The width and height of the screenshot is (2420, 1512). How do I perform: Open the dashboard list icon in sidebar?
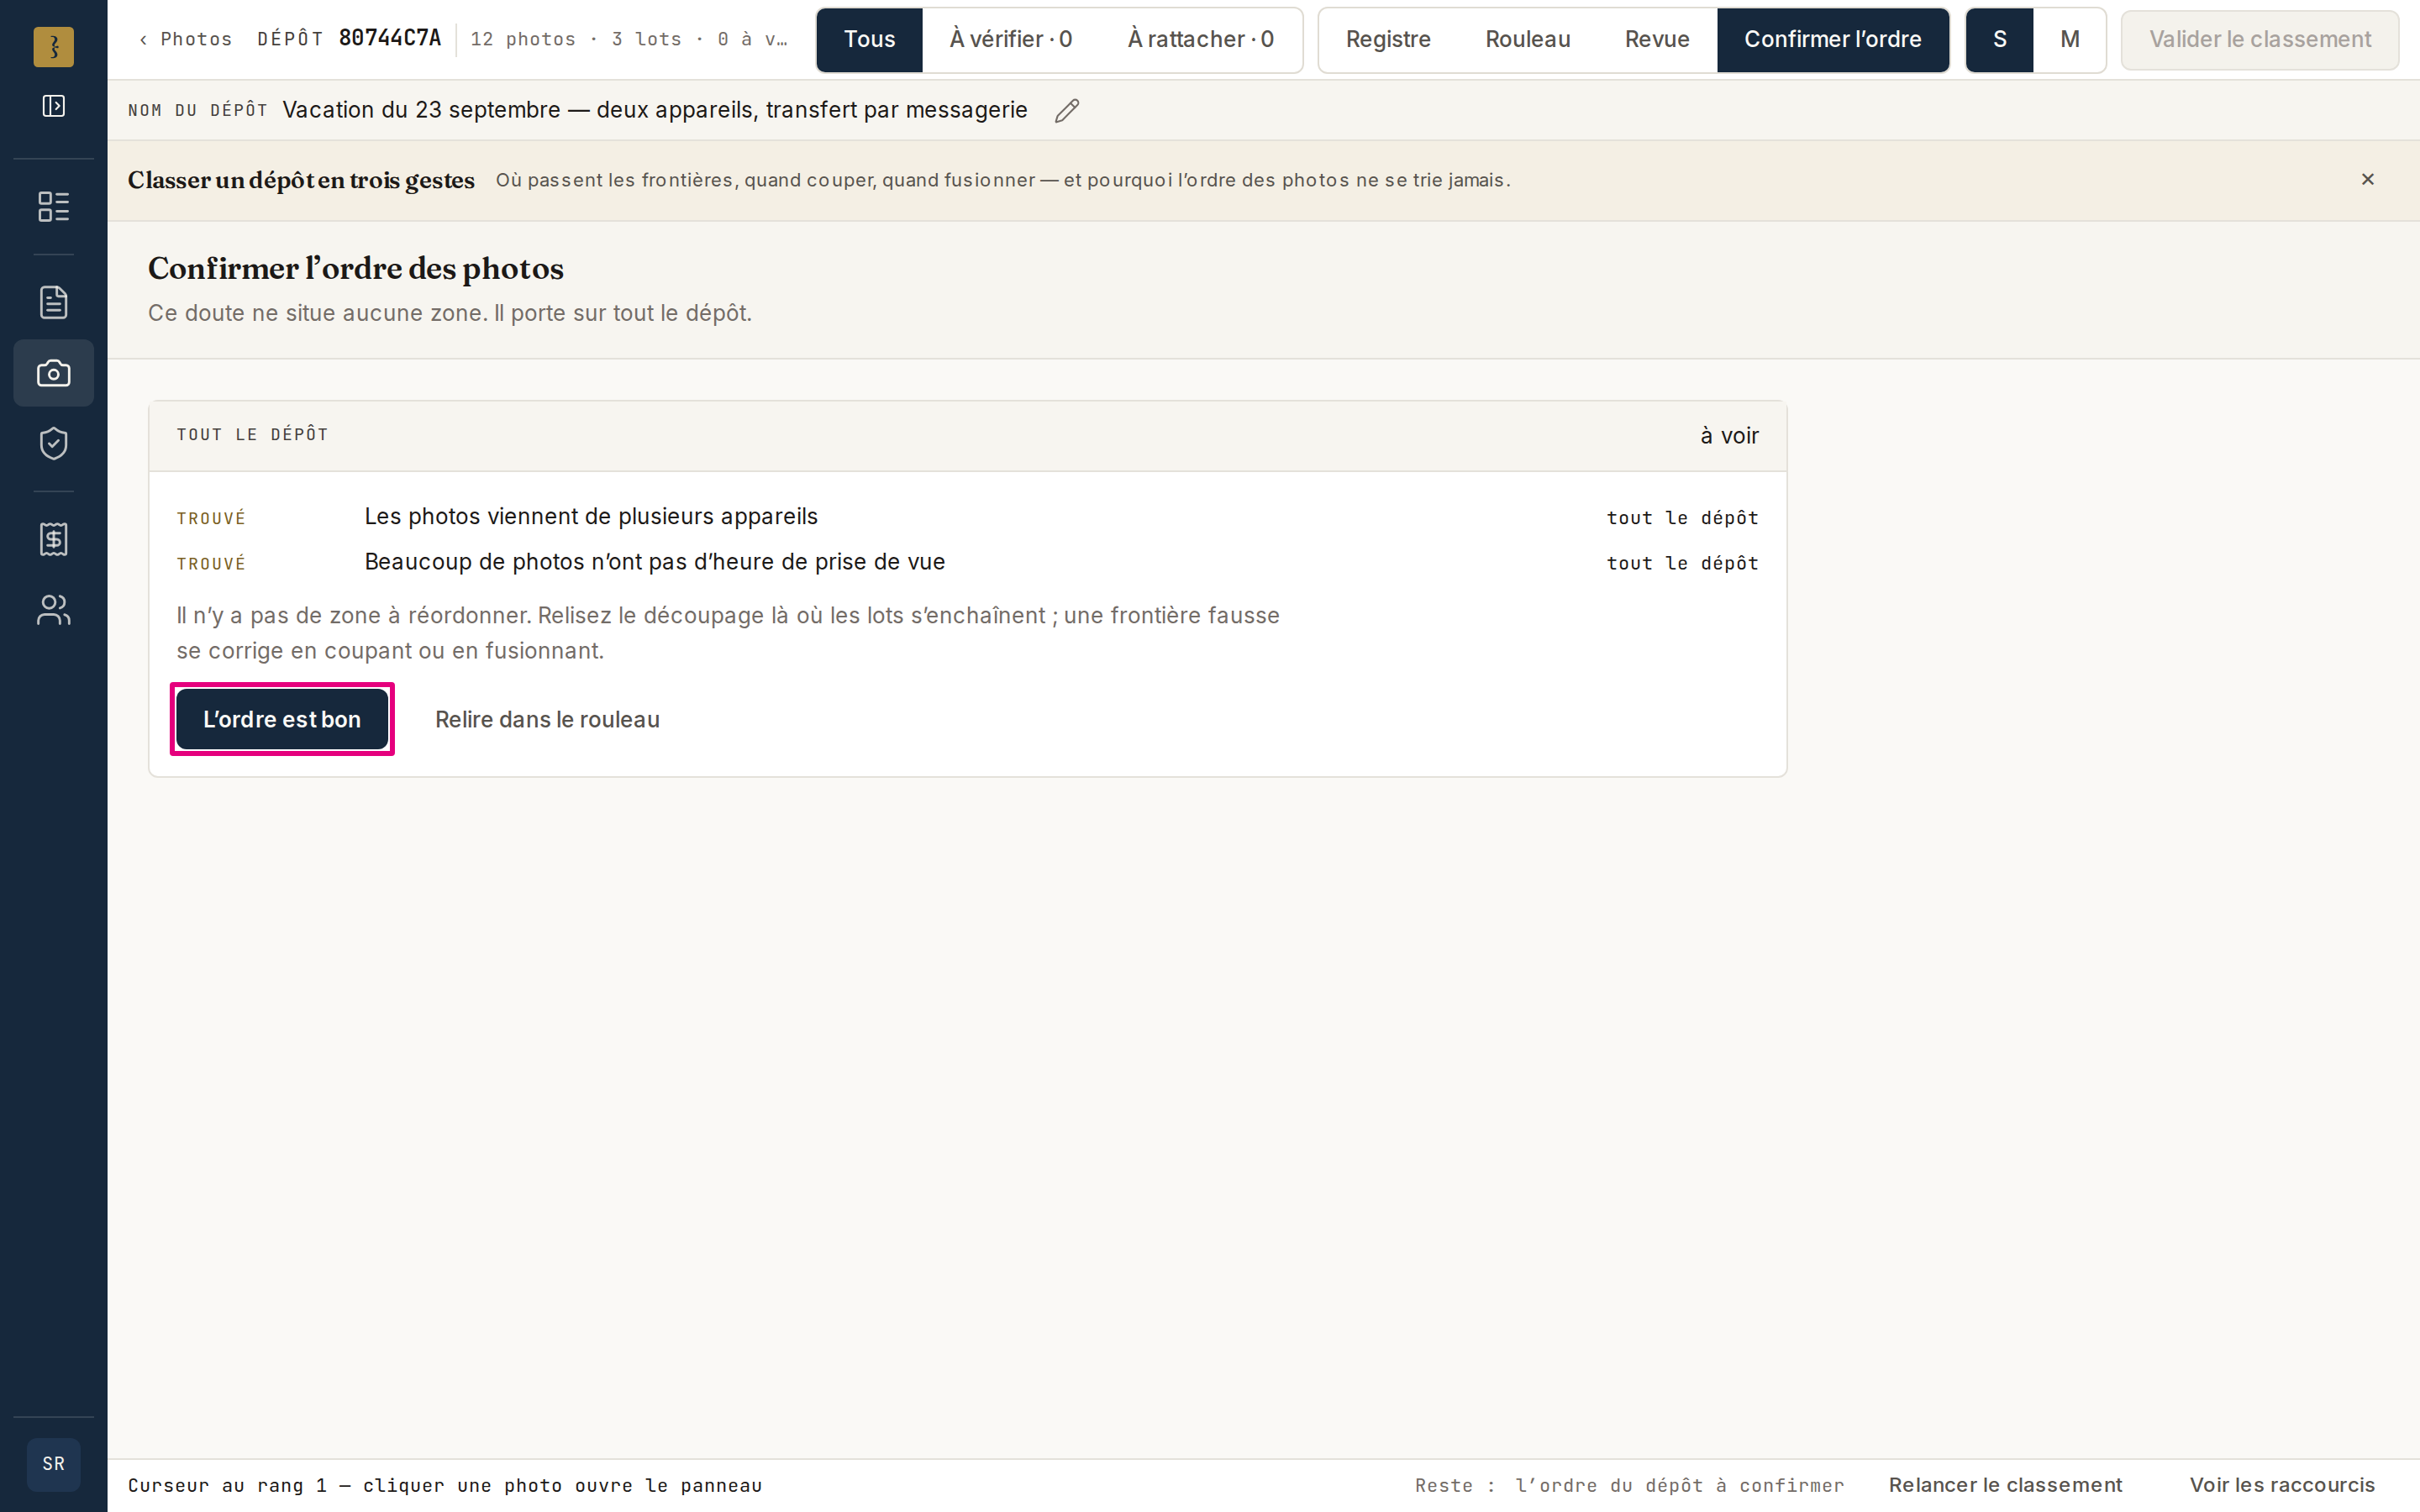[53, 206]
